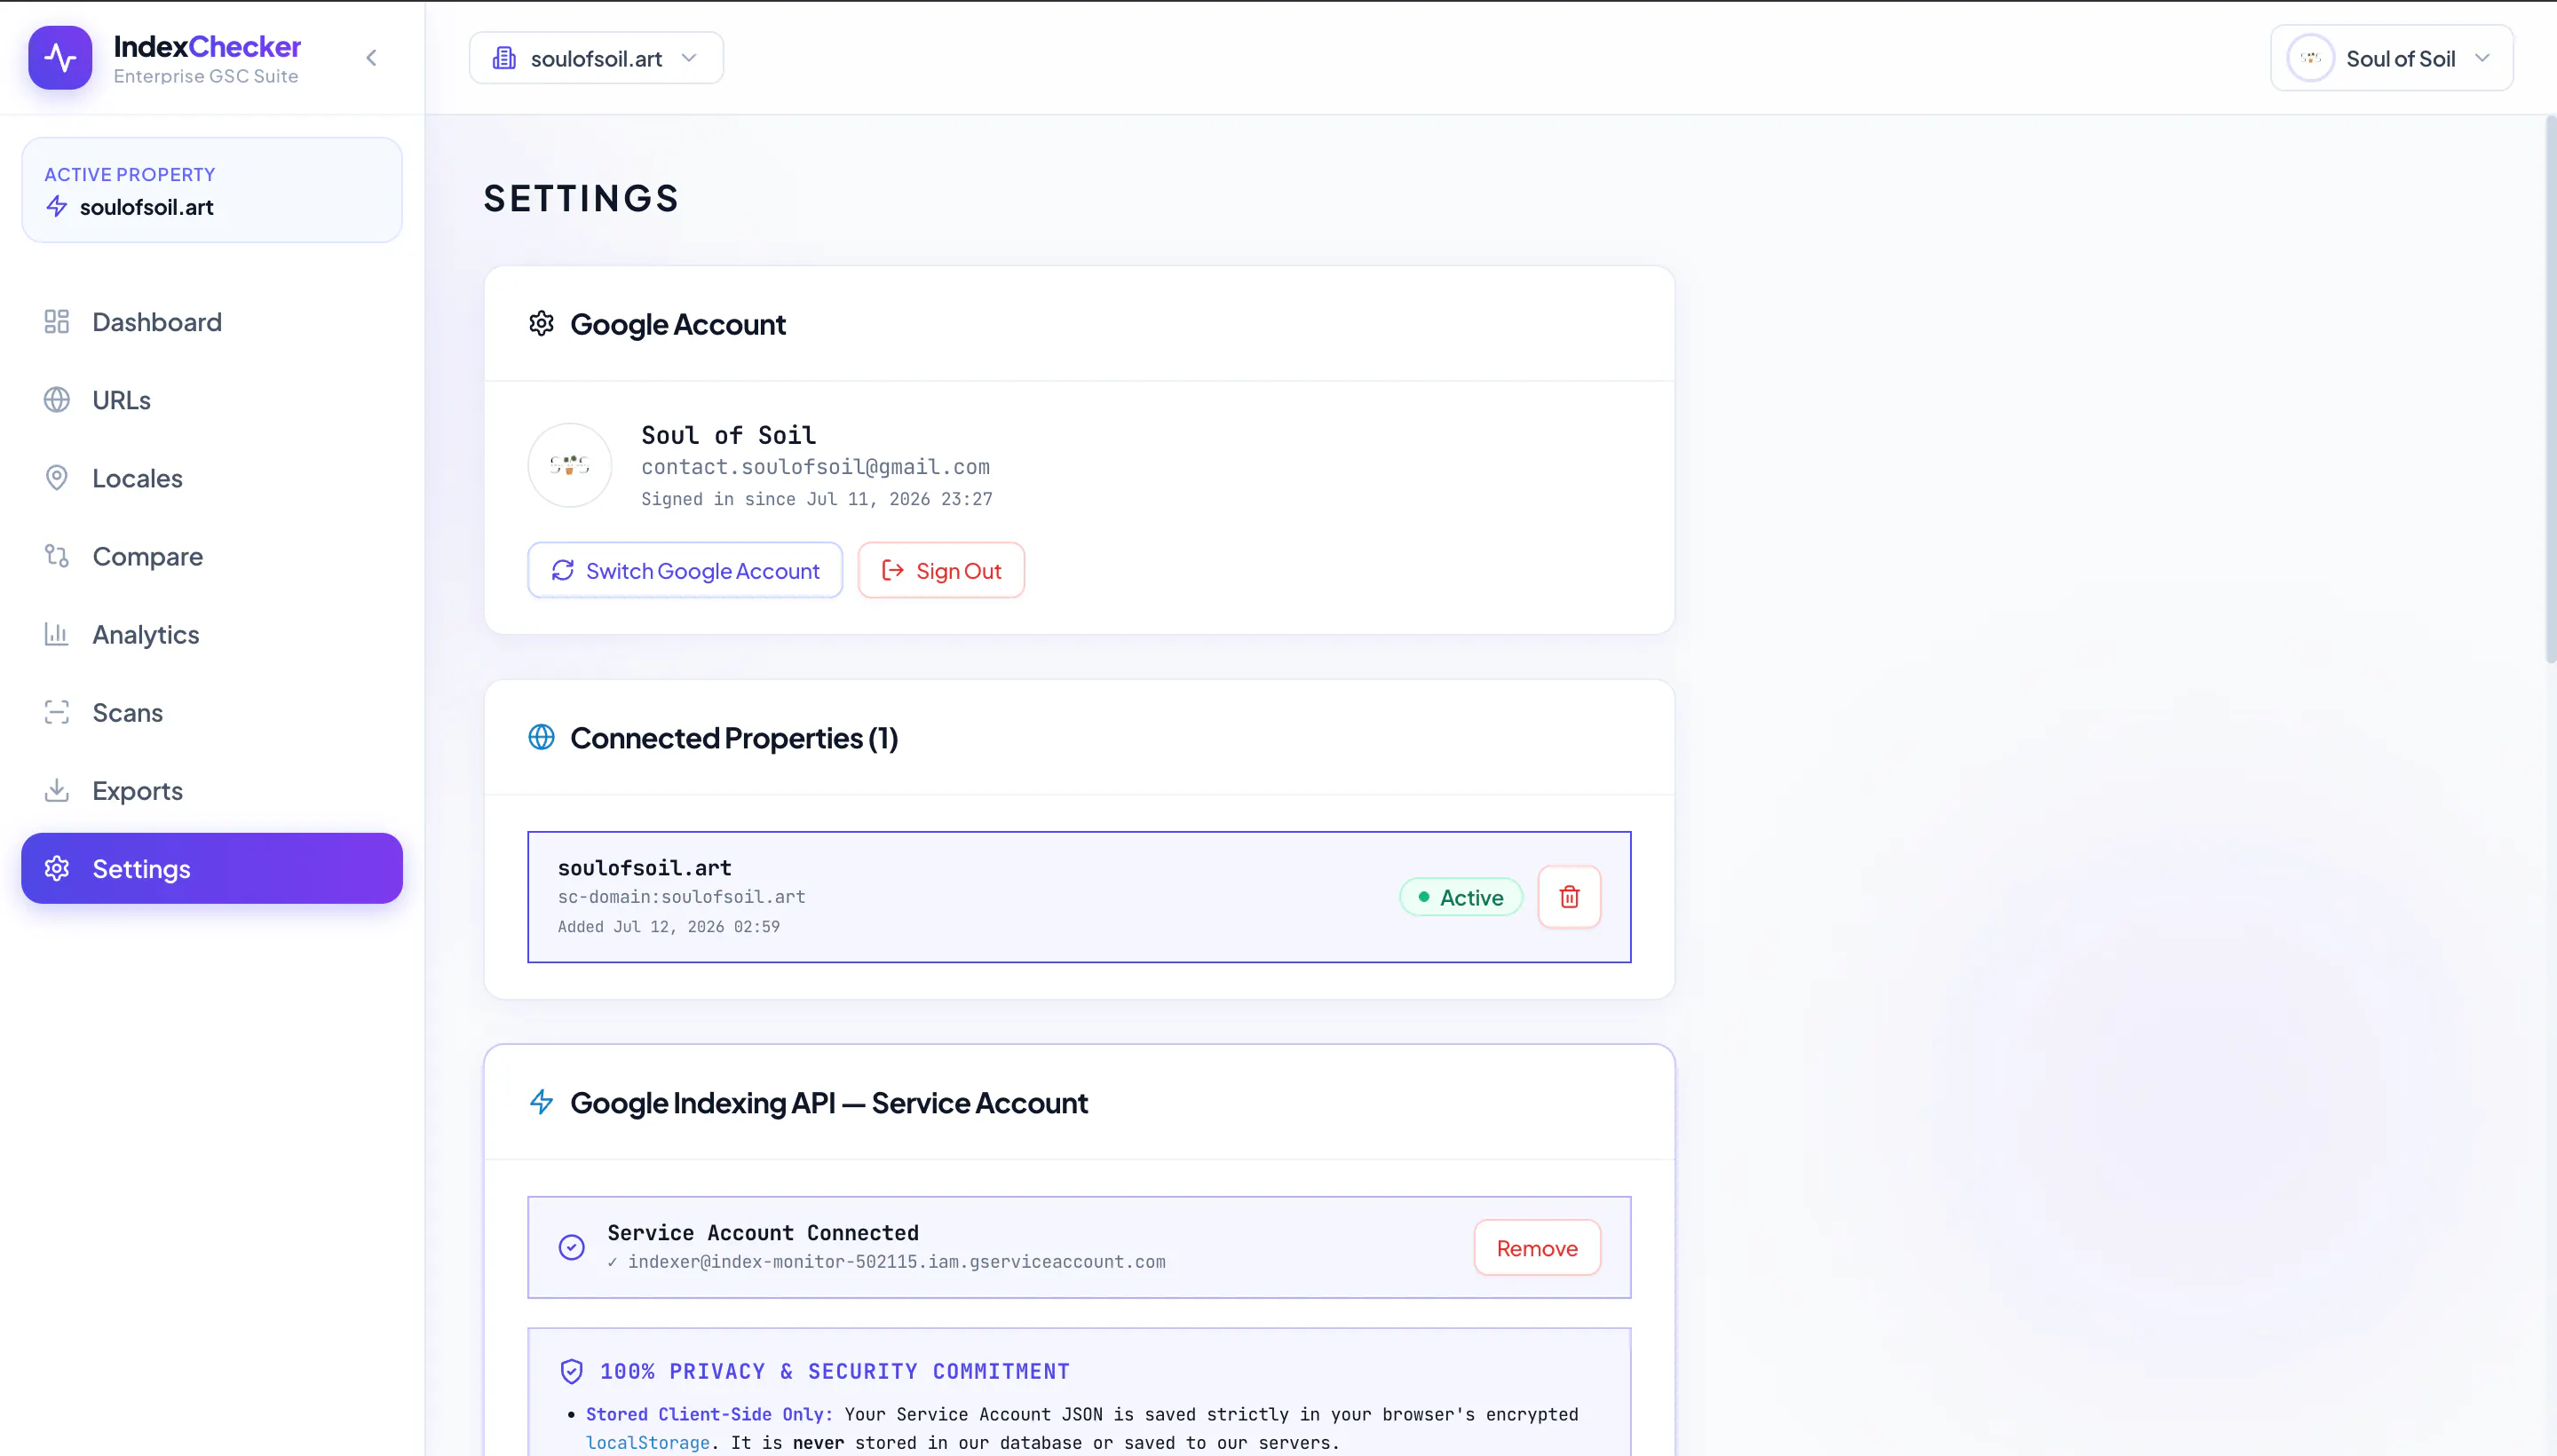2557x1456 pixels.
Task: Click the Connected Properties globe icon
Action: 541,737
